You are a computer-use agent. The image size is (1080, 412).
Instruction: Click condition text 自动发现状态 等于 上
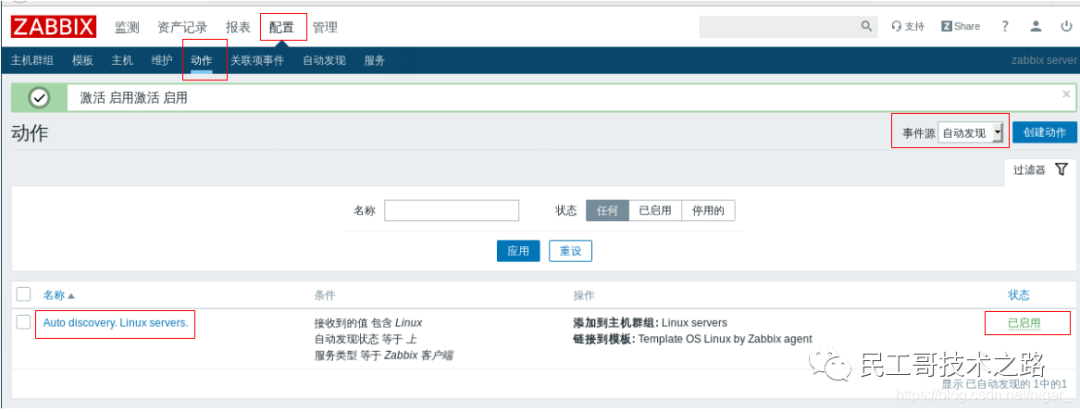click(365, 339)
